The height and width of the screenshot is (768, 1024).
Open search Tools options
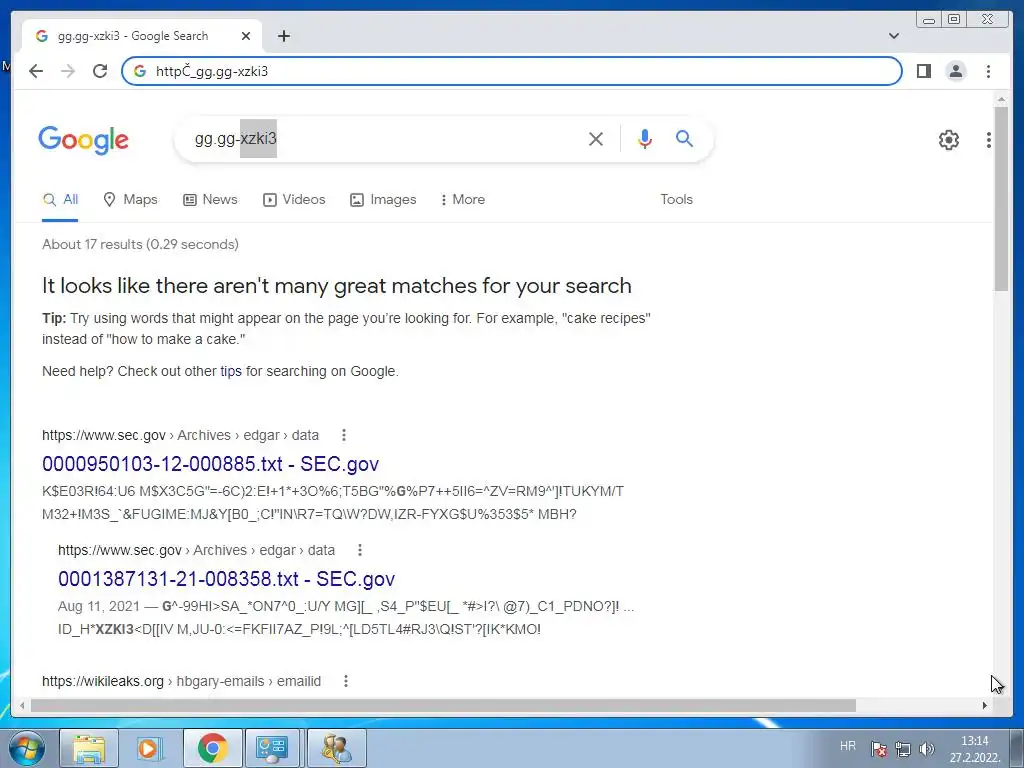tap(677, 200)
